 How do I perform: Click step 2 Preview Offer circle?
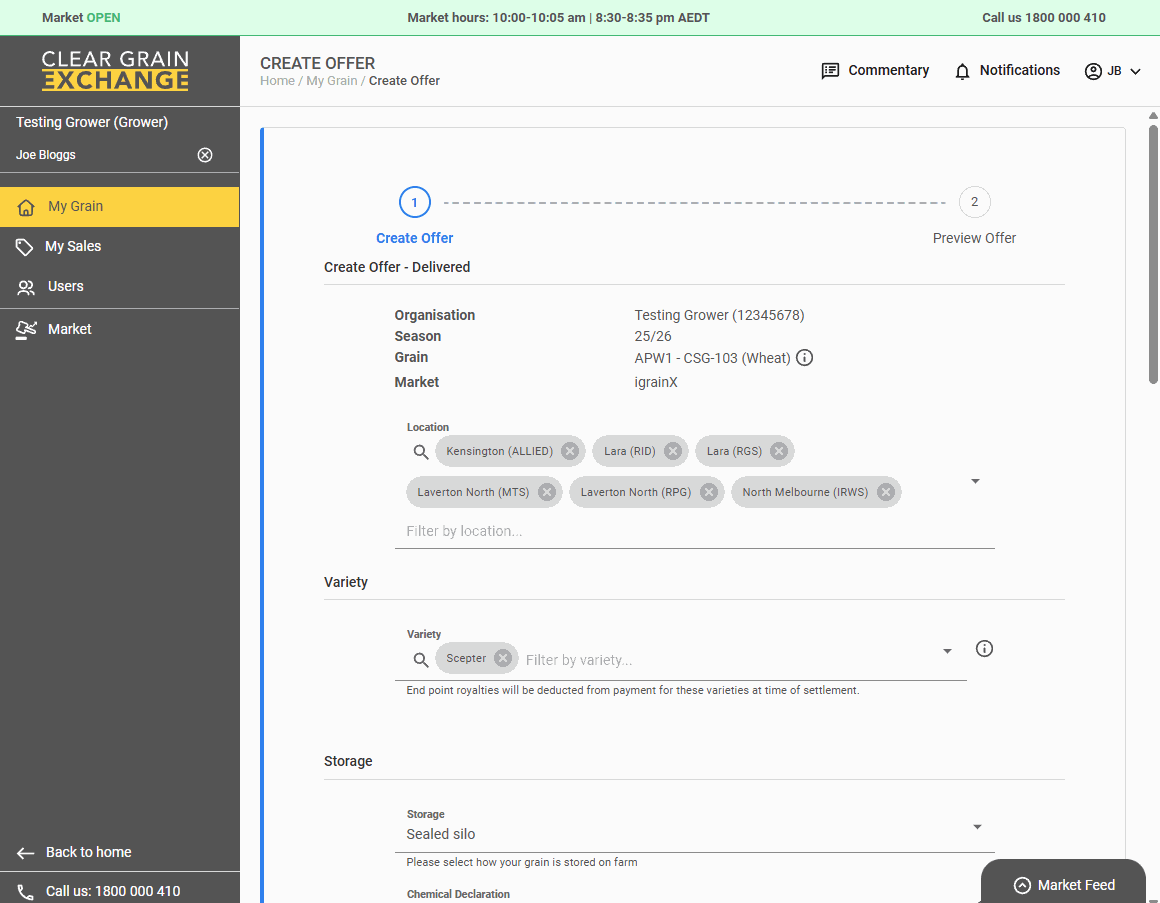974,202
